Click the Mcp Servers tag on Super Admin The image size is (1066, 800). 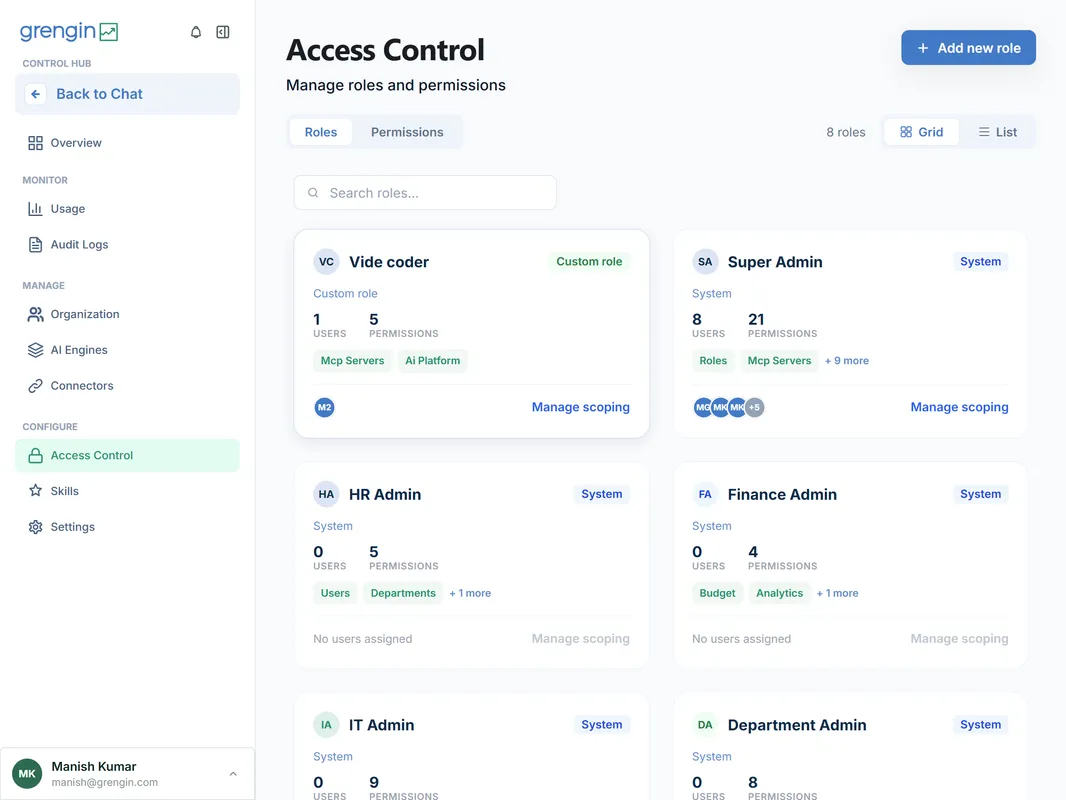[779, 361]
